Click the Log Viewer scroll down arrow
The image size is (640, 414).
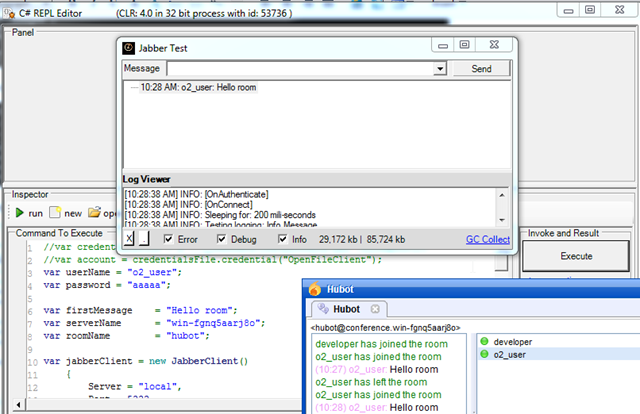pos(502,220)
